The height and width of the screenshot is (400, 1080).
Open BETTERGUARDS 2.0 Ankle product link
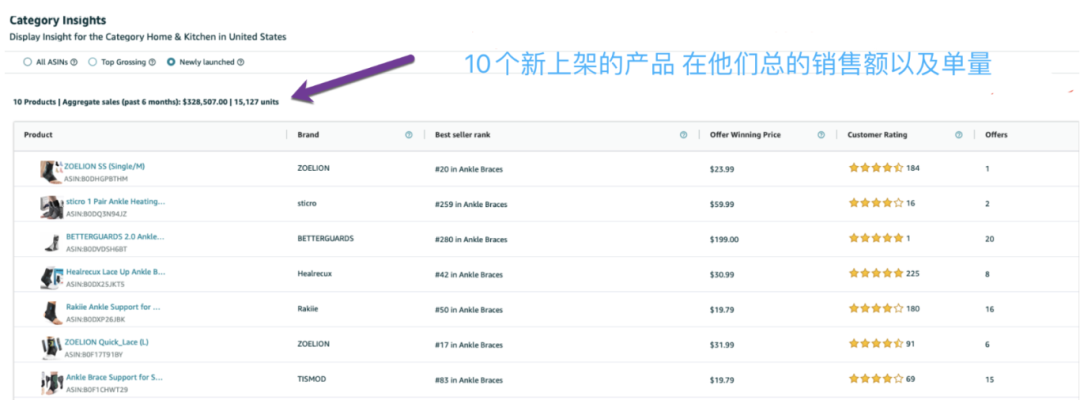tap(115, 236)
